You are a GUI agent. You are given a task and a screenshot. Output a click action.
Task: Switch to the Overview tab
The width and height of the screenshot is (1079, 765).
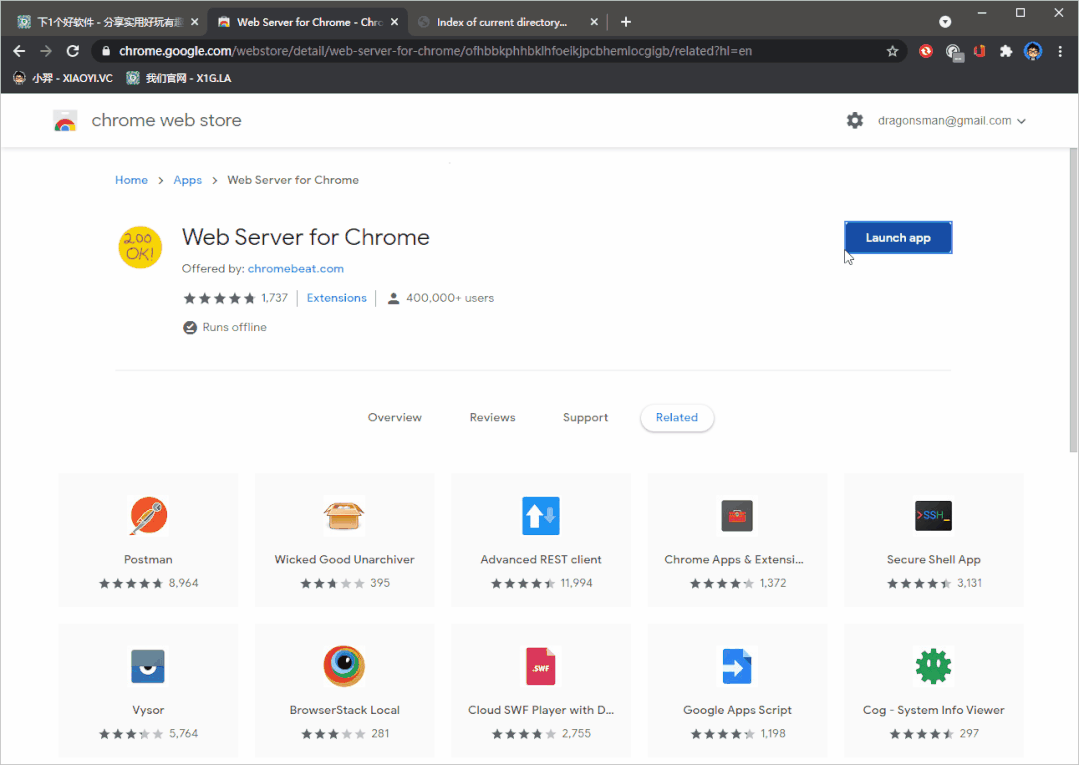click(395, 418)
